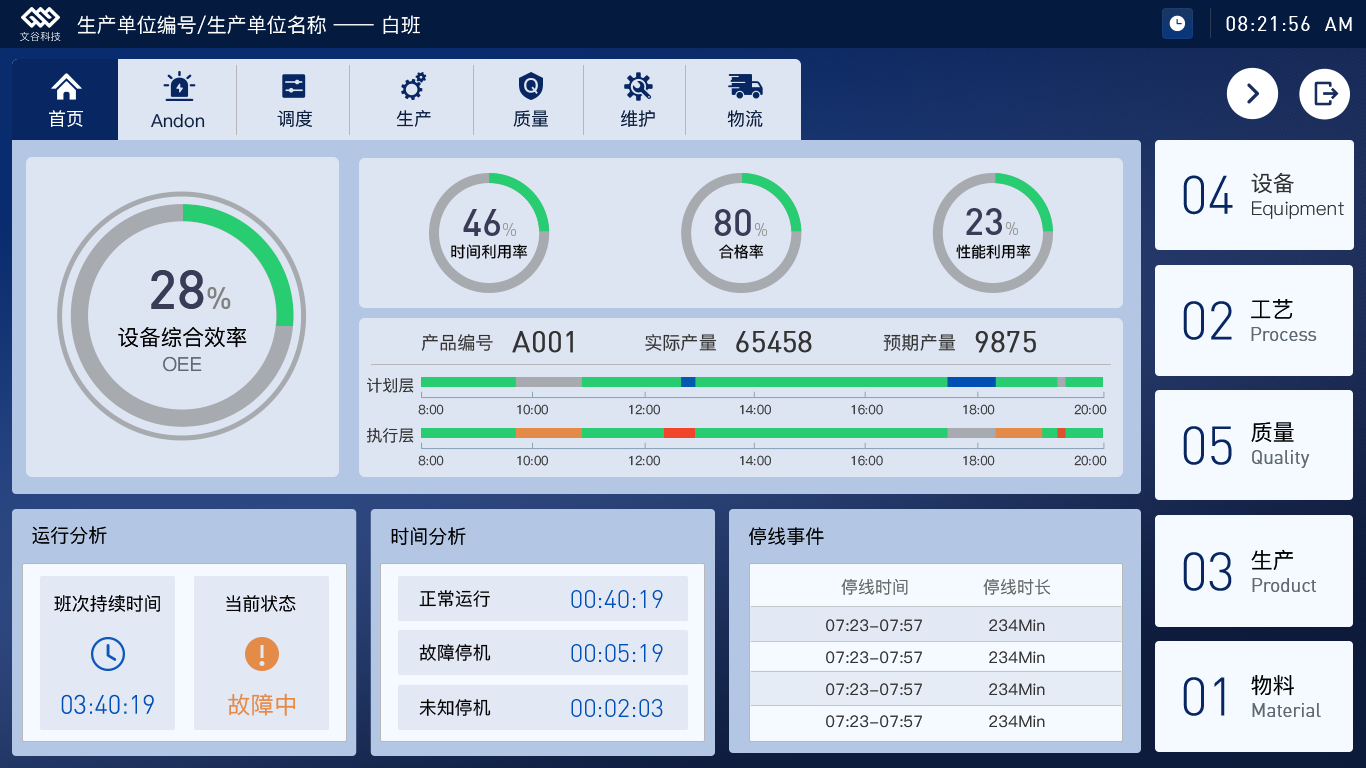Click the 故障停机 time 00:05:19
This screenshot has height=768, width=1366.
point(617,653)
